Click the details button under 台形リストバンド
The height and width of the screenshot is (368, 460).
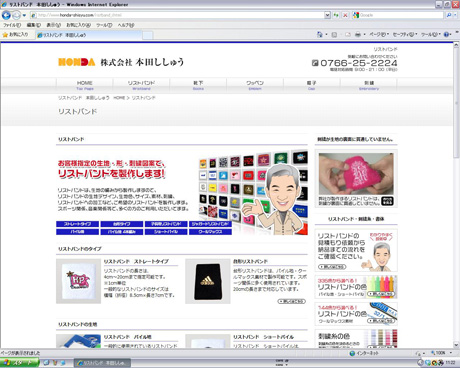pyautogui.click(x=292, y=301)
